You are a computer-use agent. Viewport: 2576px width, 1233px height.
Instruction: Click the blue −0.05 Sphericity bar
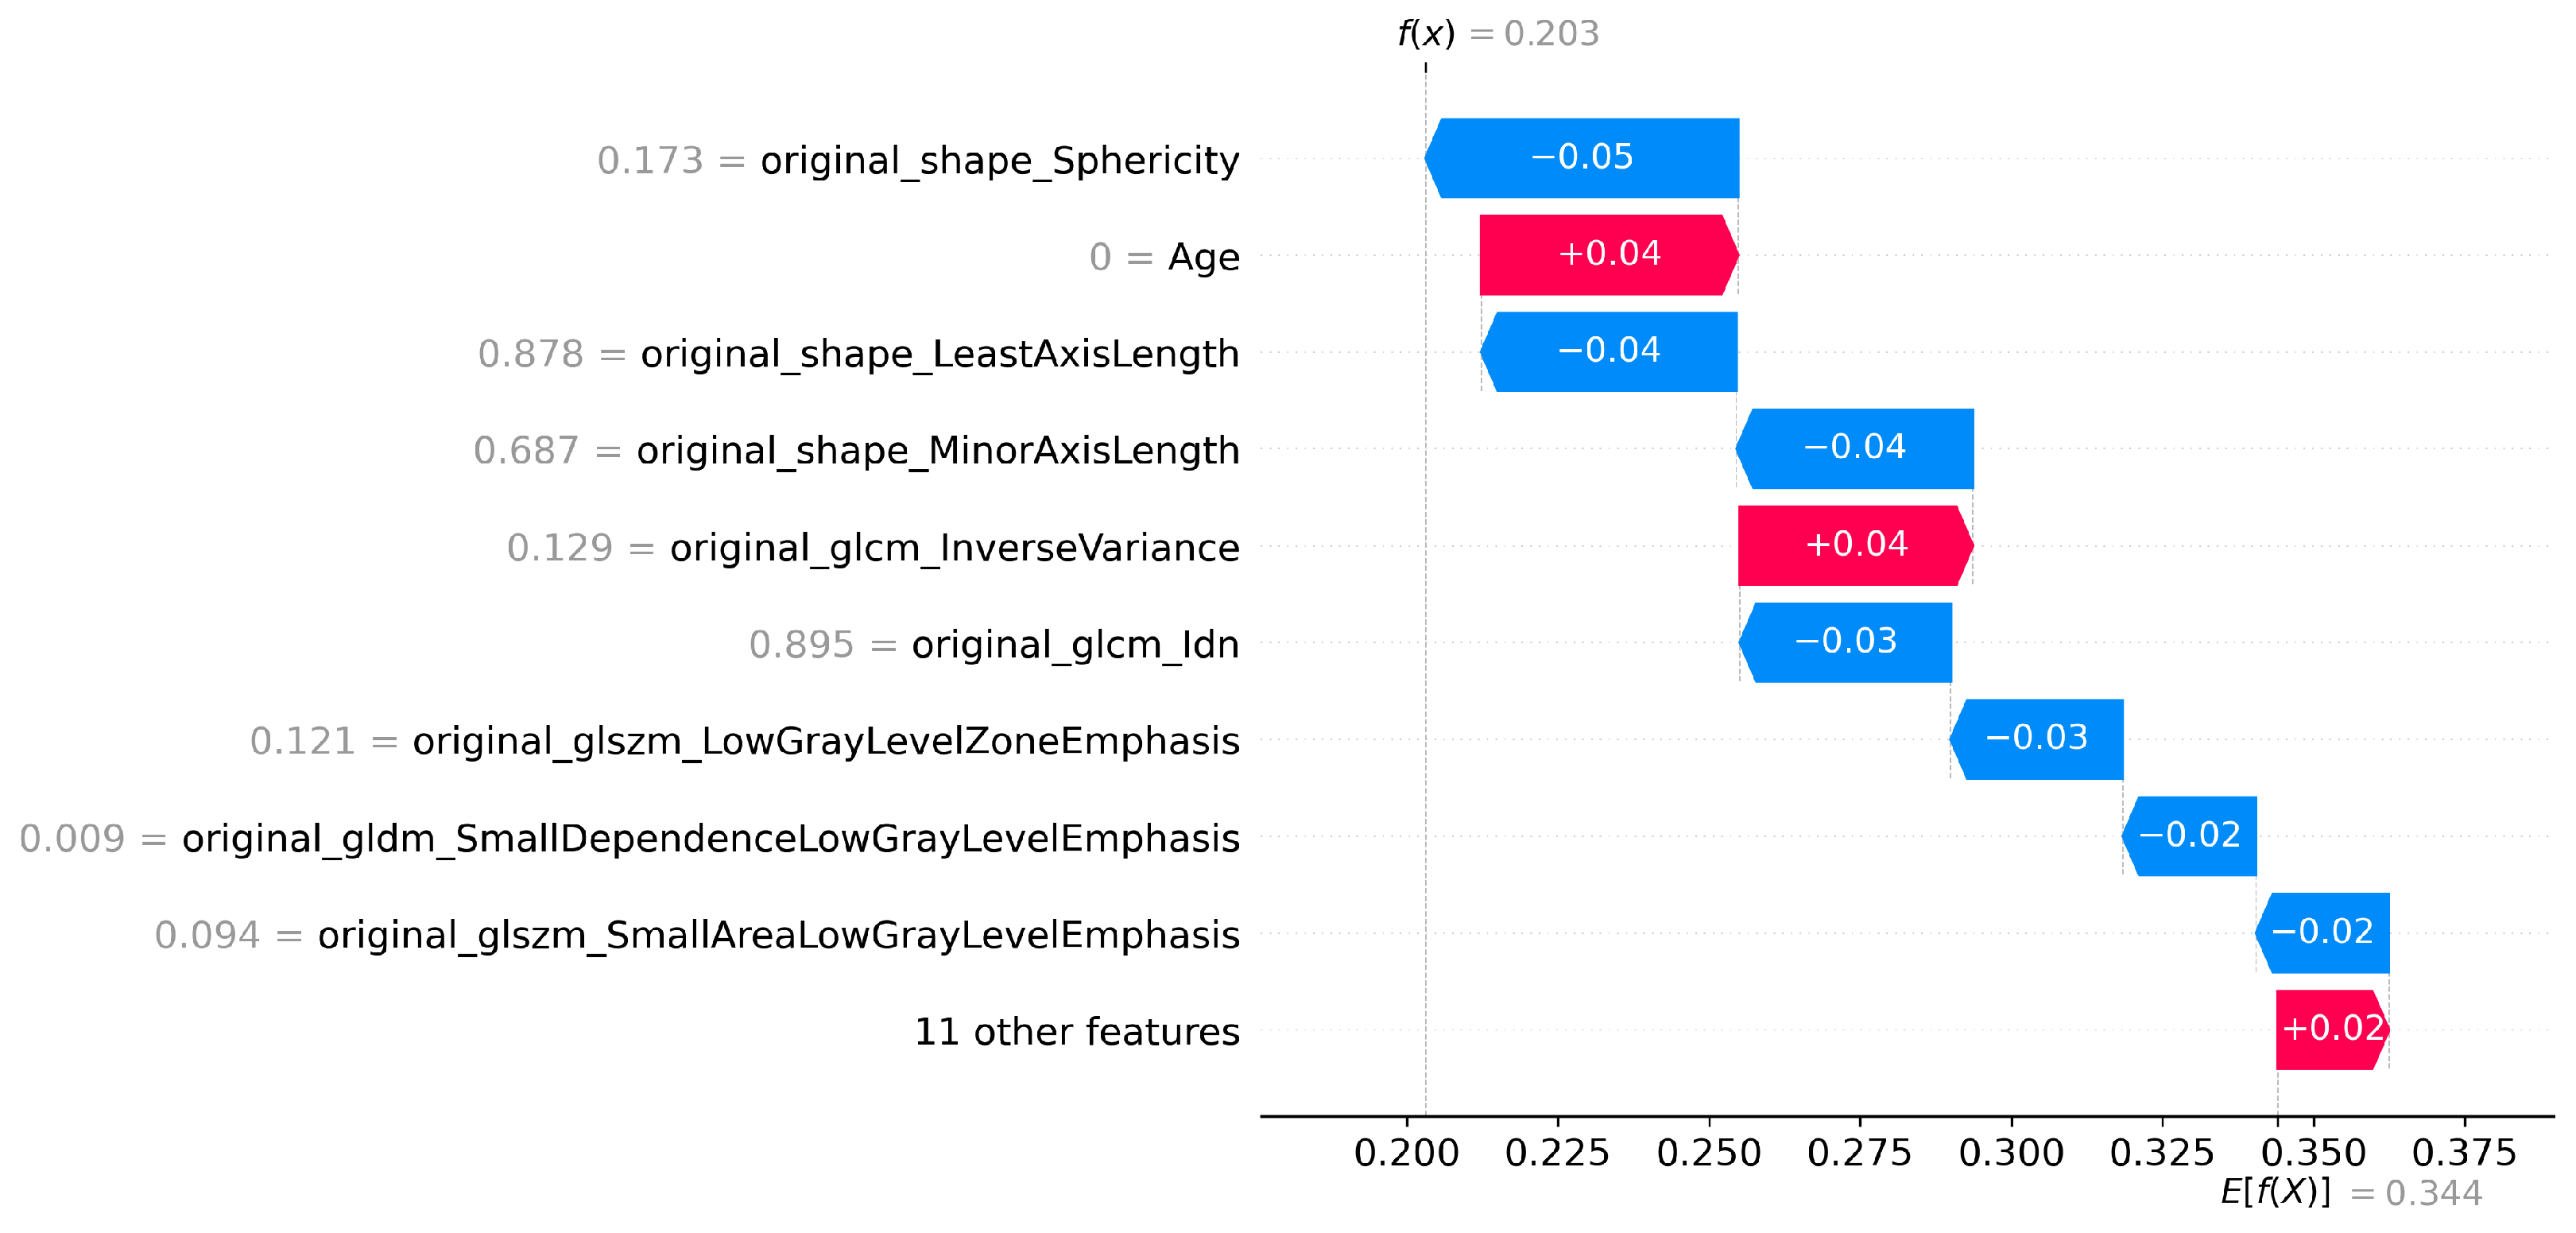[x=1582, y=158]
